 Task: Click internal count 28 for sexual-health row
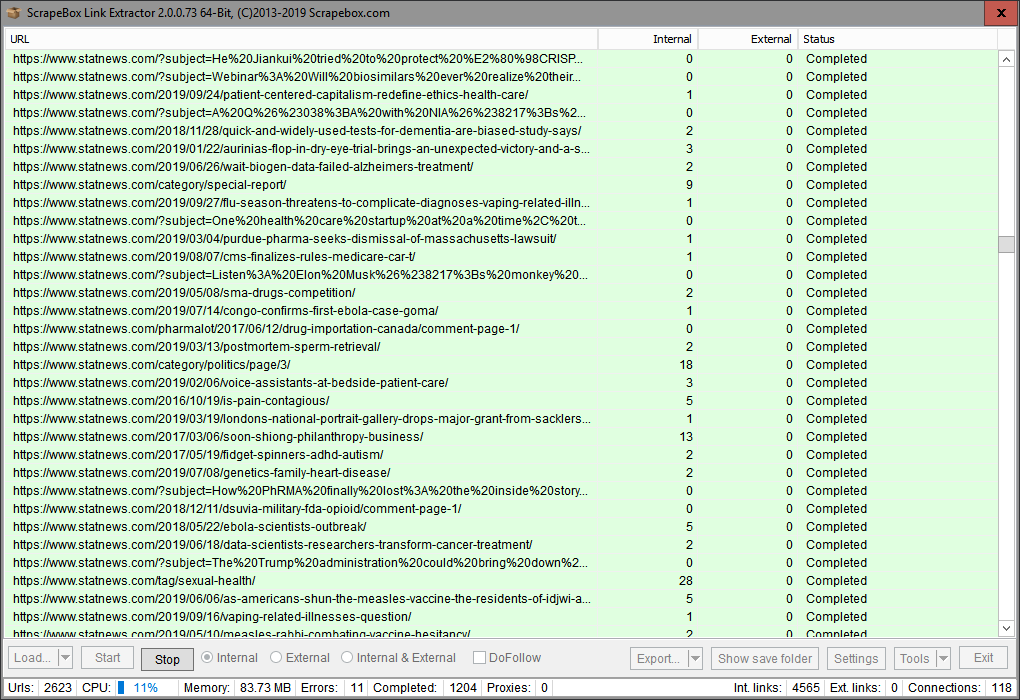(x=686, y=580)
